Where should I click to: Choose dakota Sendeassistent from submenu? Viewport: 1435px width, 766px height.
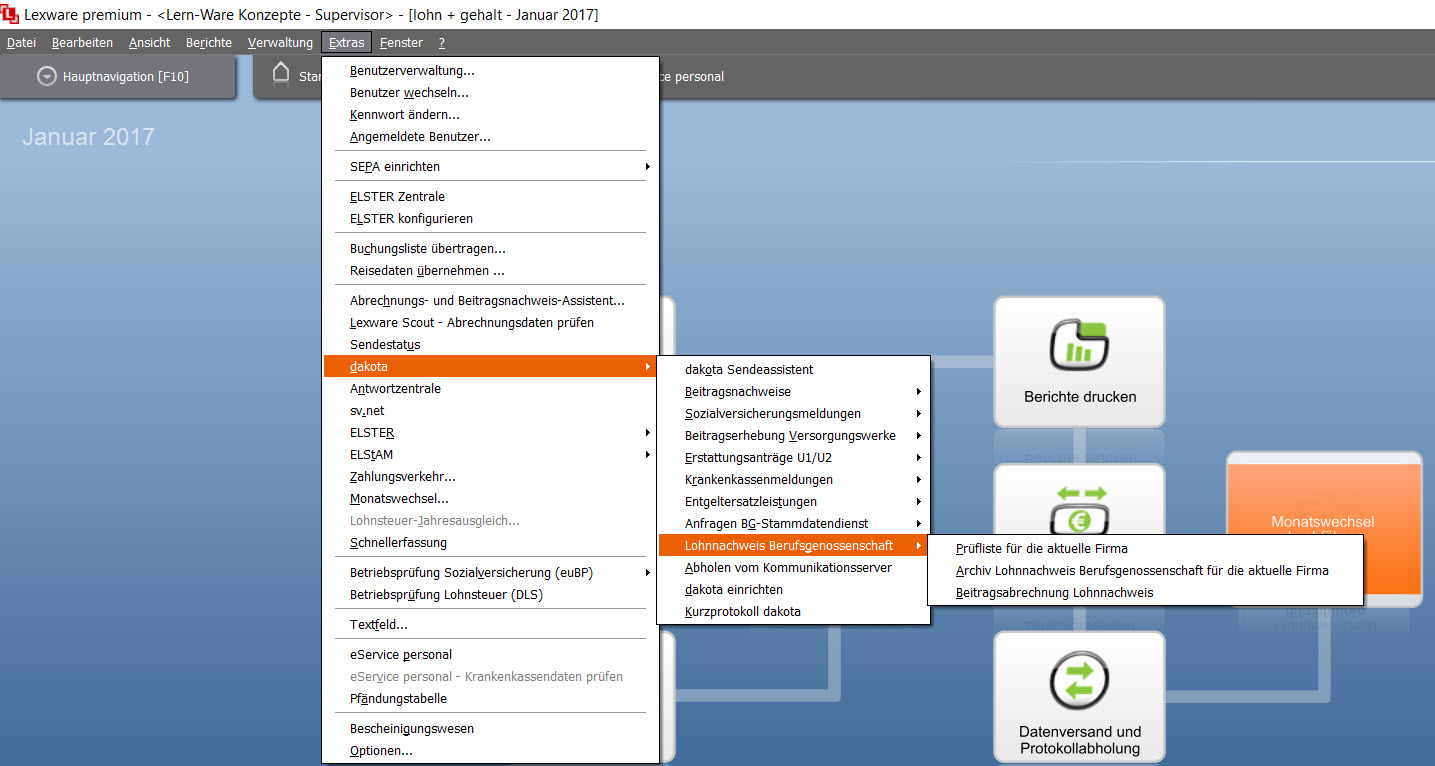point(749,370)
